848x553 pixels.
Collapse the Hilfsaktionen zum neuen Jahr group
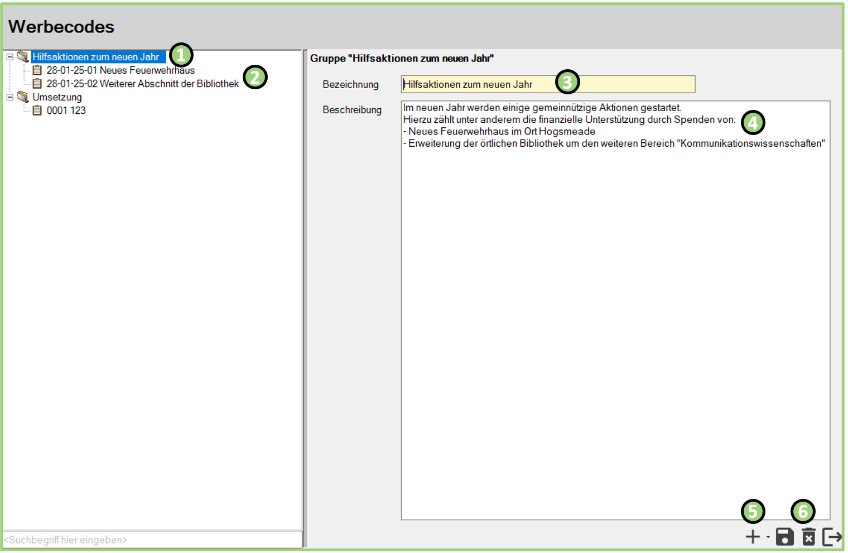pyautogui.click(x=9, y=57)
